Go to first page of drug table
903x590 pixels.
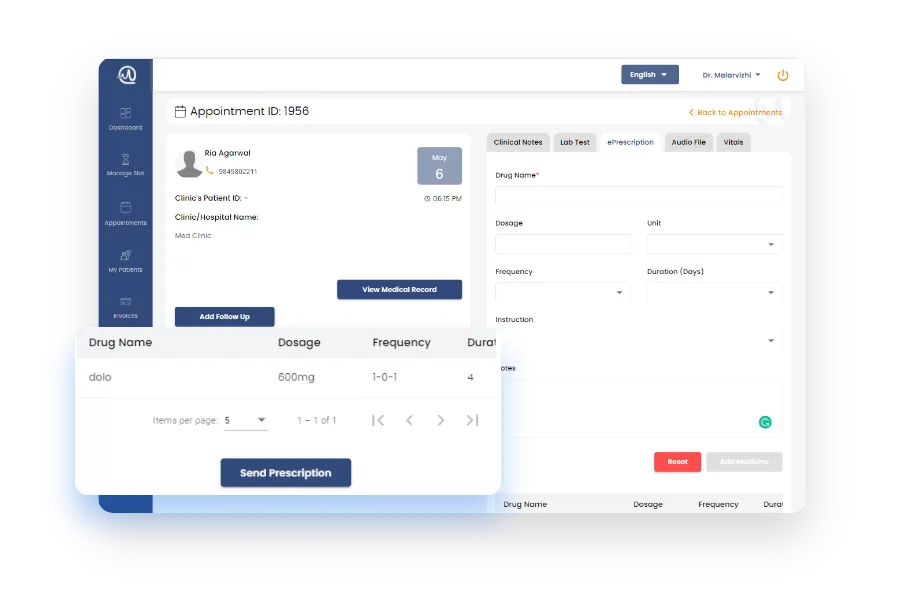tap(378, 421)
